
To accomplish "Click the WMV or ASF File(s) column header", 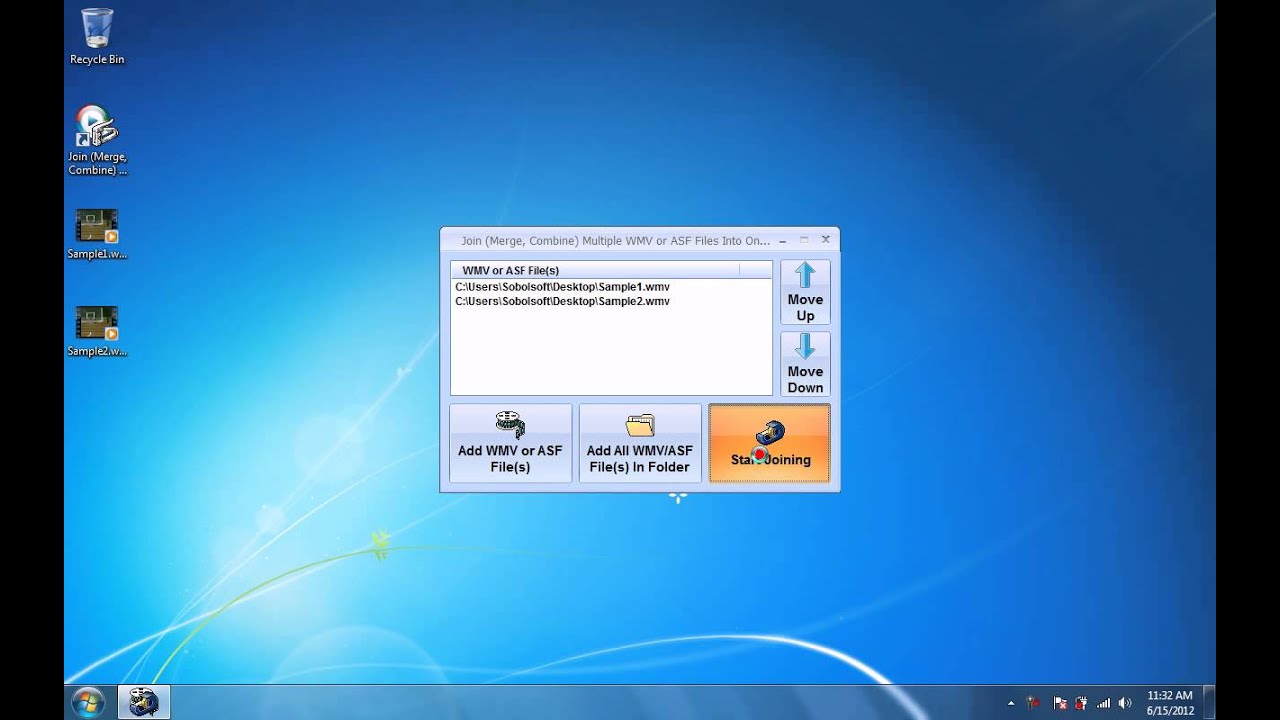I will click(595, 270).
